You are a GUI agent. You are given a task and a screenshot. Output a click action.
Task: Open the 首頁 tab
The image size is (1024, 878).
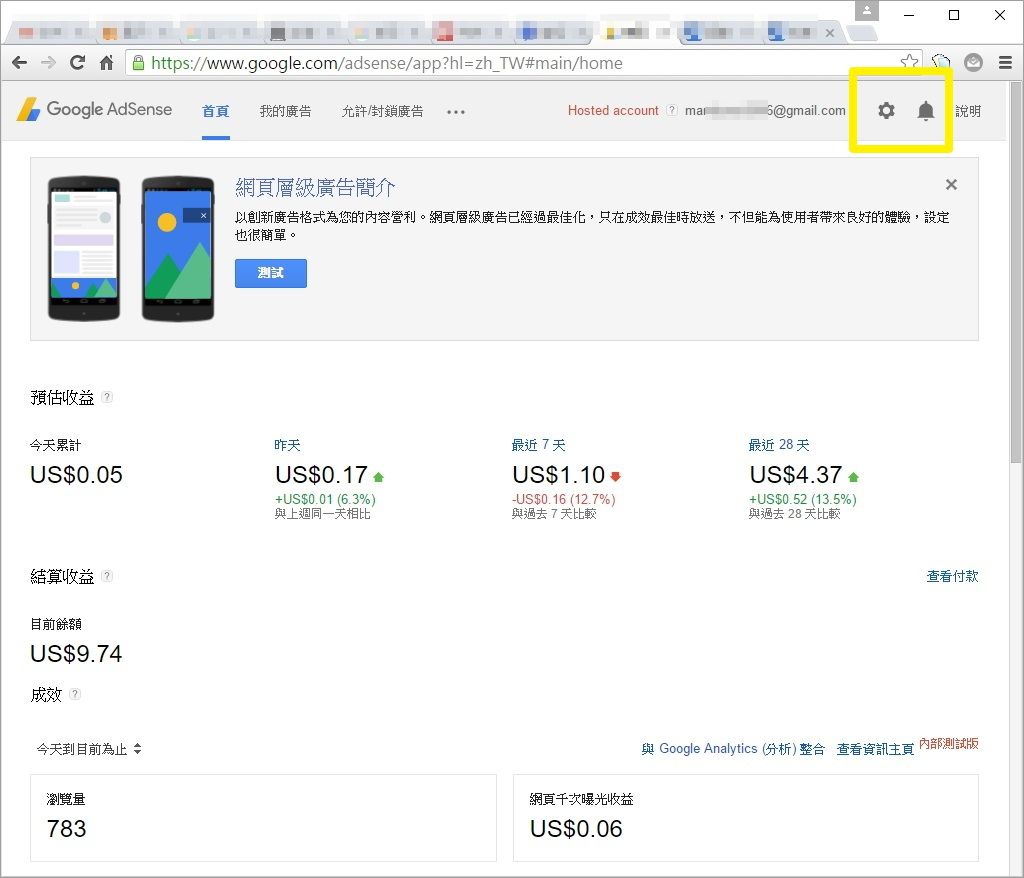(x=216, y=111)
